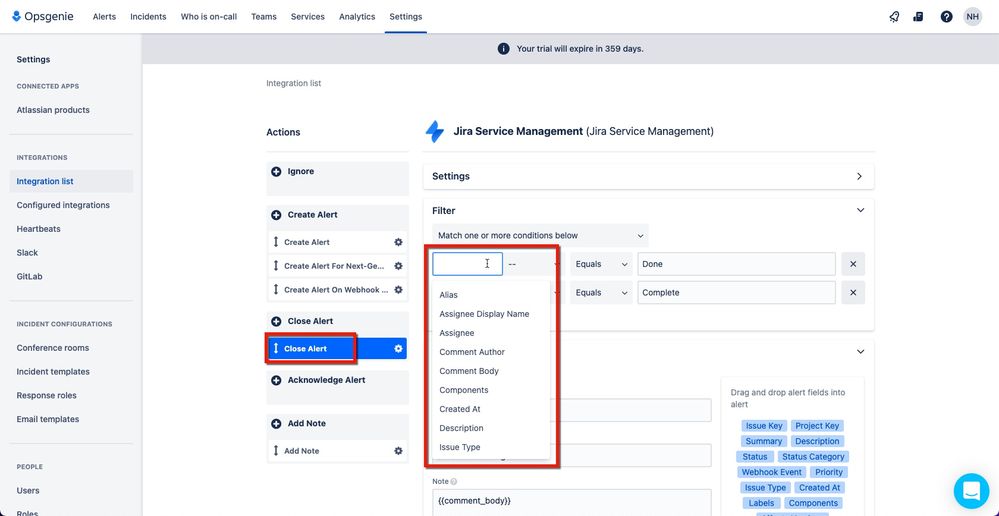This screenshot has width=999, height=516.
Task: Choose Issue Type in the dropdown list
Action: (460, 447)
